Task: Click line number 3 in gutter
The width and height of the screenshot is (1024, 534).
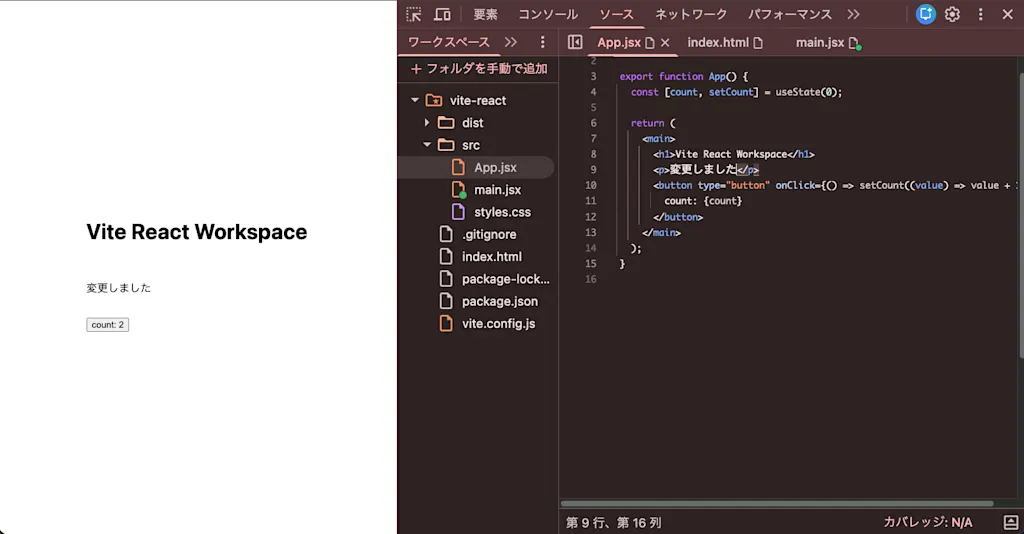Action: [x=593, y=76]
